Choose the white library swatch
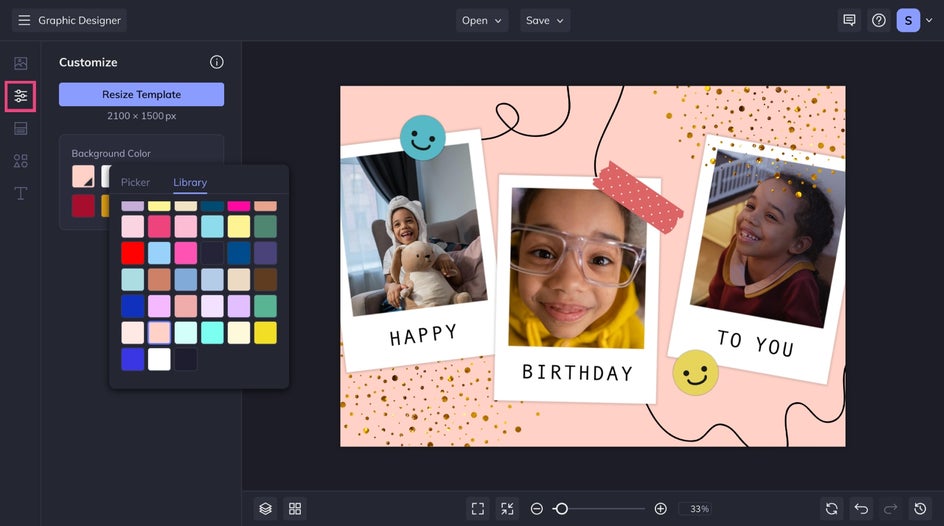 click(x=159, y=359)
